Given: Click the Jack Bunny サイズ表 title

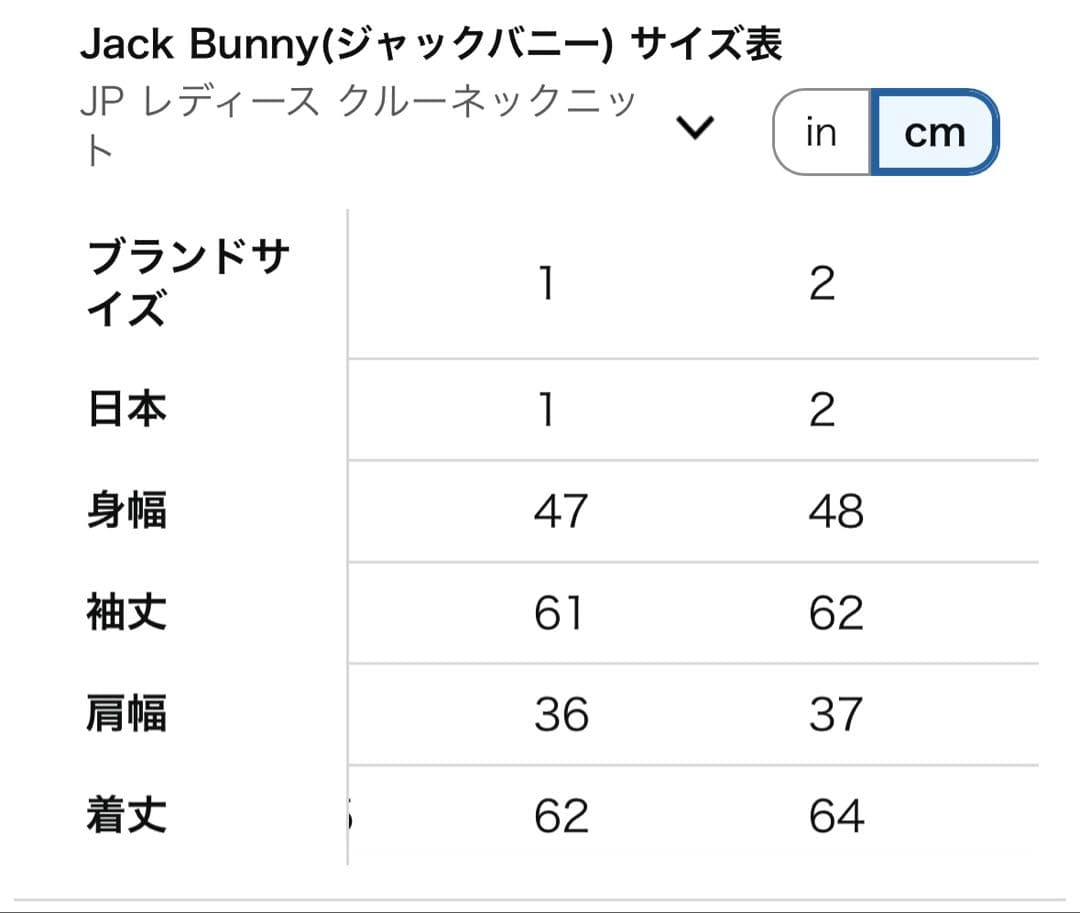Looking at the screenshot, I should click(x=435, y=42).
